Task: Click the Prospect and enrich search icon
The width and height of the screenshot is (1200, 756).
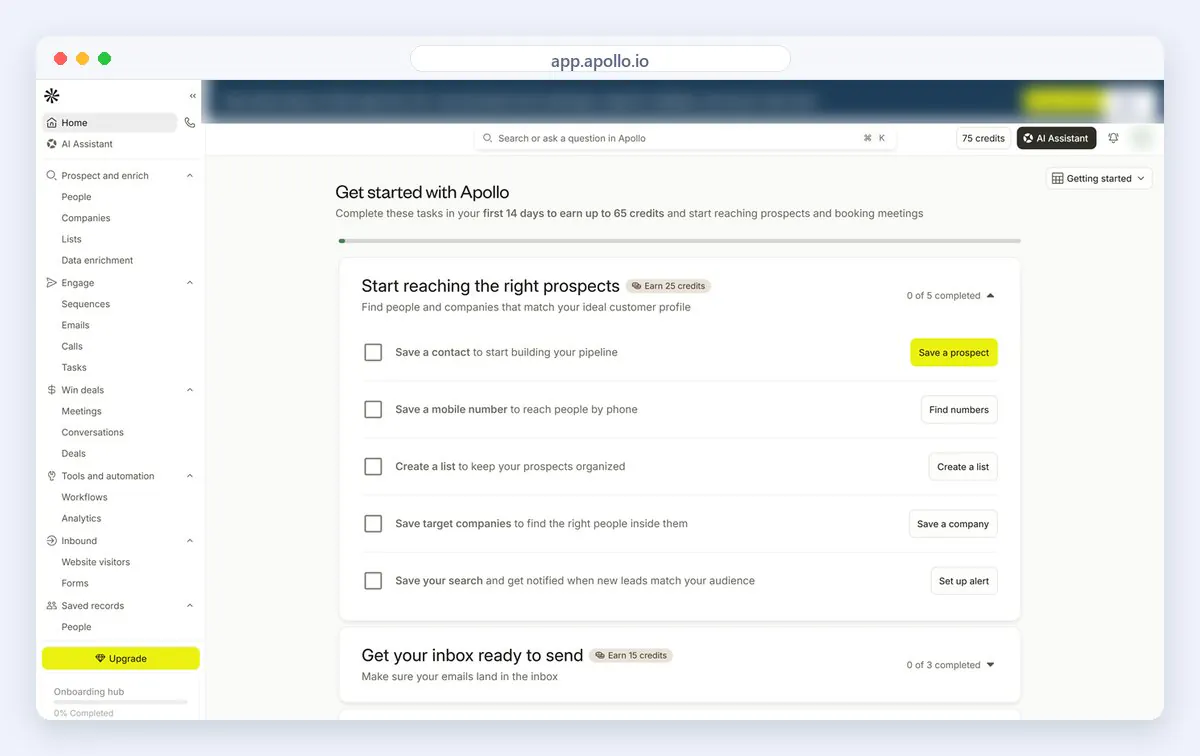Action: pos(52,175)
